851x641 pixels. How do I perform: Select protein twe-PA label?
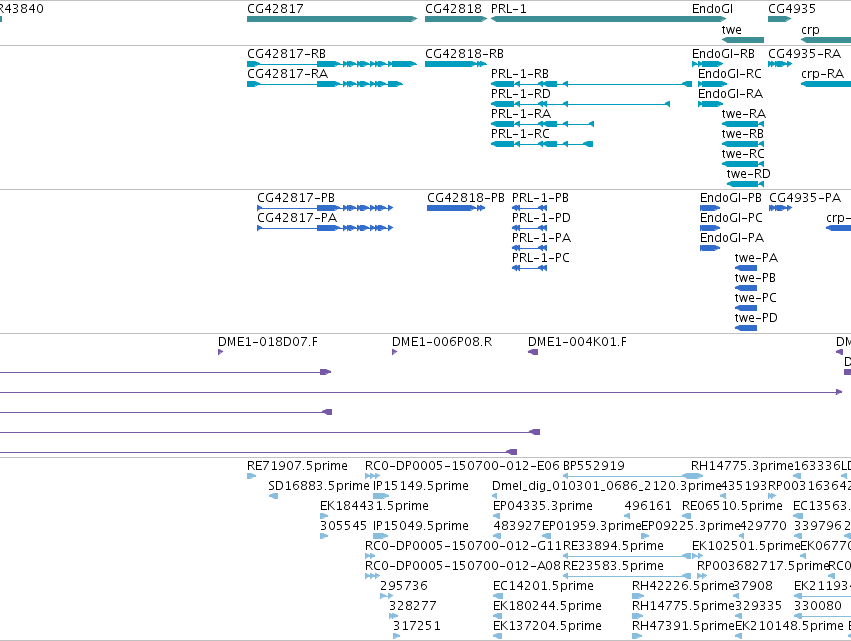click(756, 258)
